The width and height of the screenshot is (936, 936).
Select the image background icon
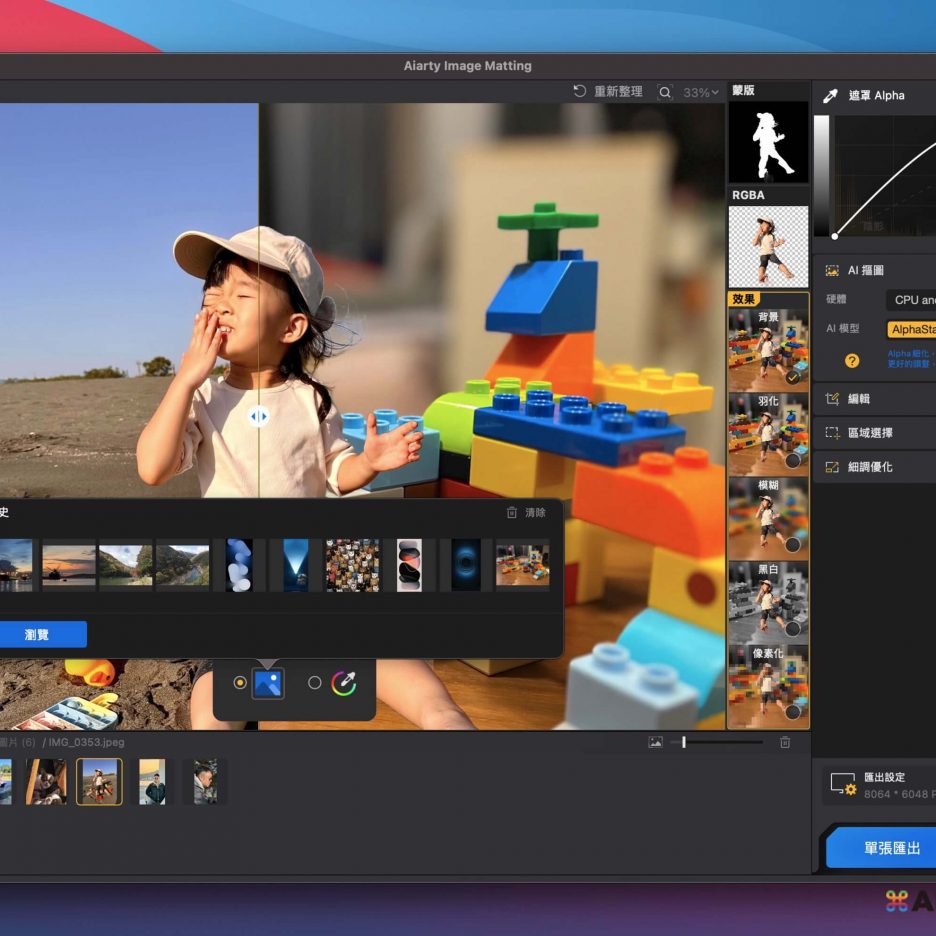[268, 683]
